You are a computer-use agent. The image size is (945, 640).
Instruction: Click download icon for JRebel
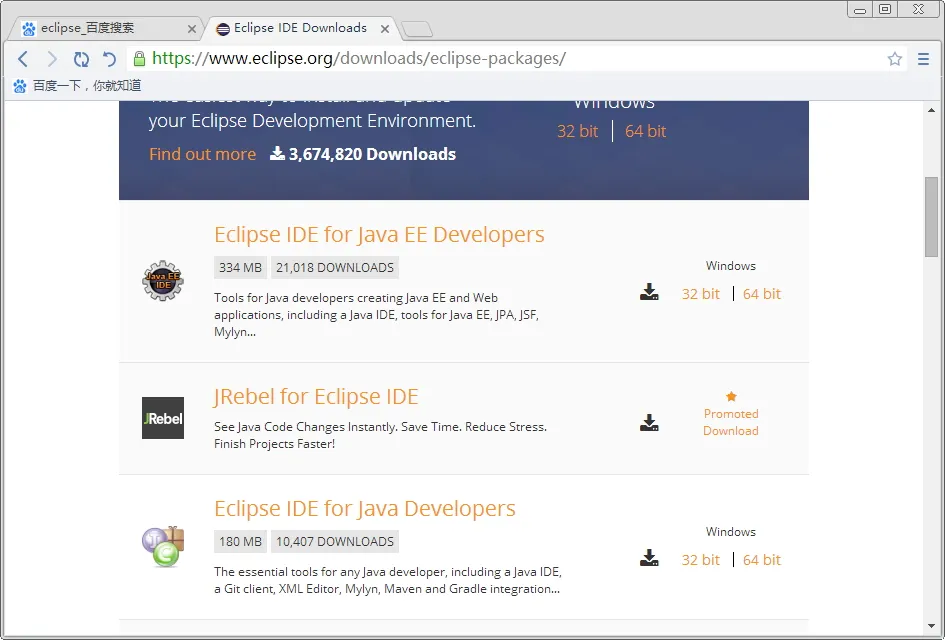[650, 422]
